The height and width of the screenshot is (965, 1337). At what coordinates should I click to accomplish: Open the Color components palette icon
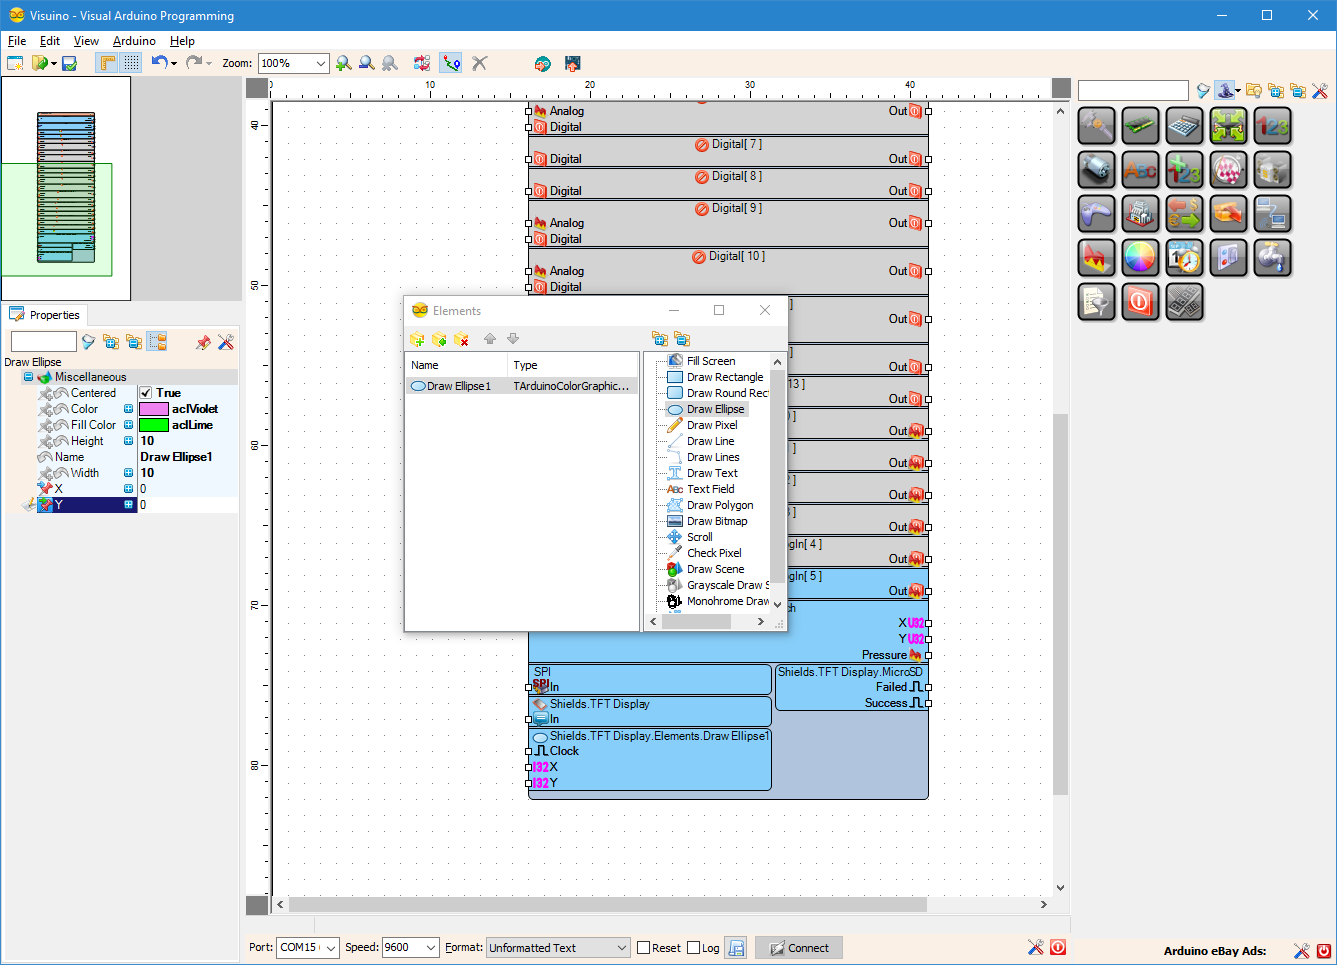(x=1140, y=258)
